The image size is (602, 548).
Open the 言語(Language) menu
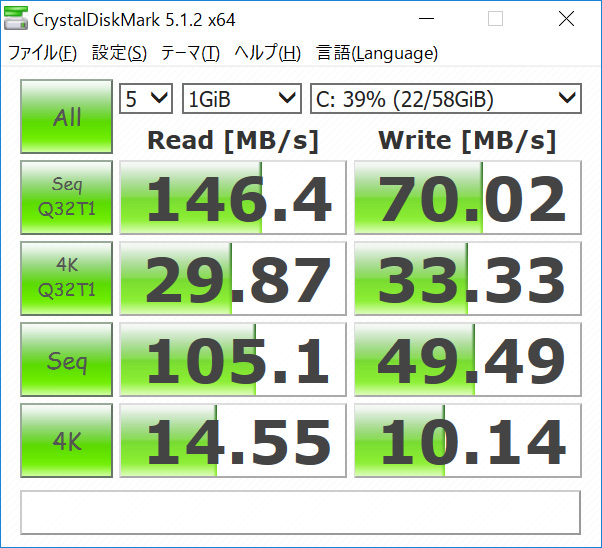pyautogui.click(x=377, y=53)
